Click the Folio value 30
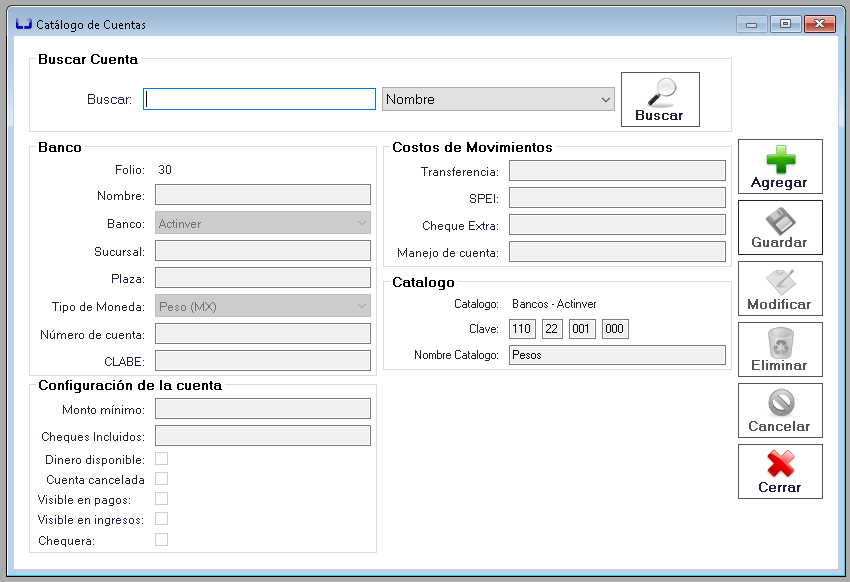The height and width of the screenshot is (582, 850). point(165,170)
